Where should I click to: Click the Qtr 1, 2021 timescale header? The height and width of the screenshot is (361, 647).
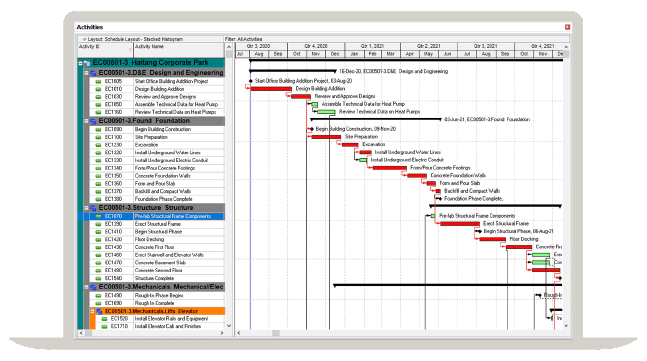[x=373, y=46]
